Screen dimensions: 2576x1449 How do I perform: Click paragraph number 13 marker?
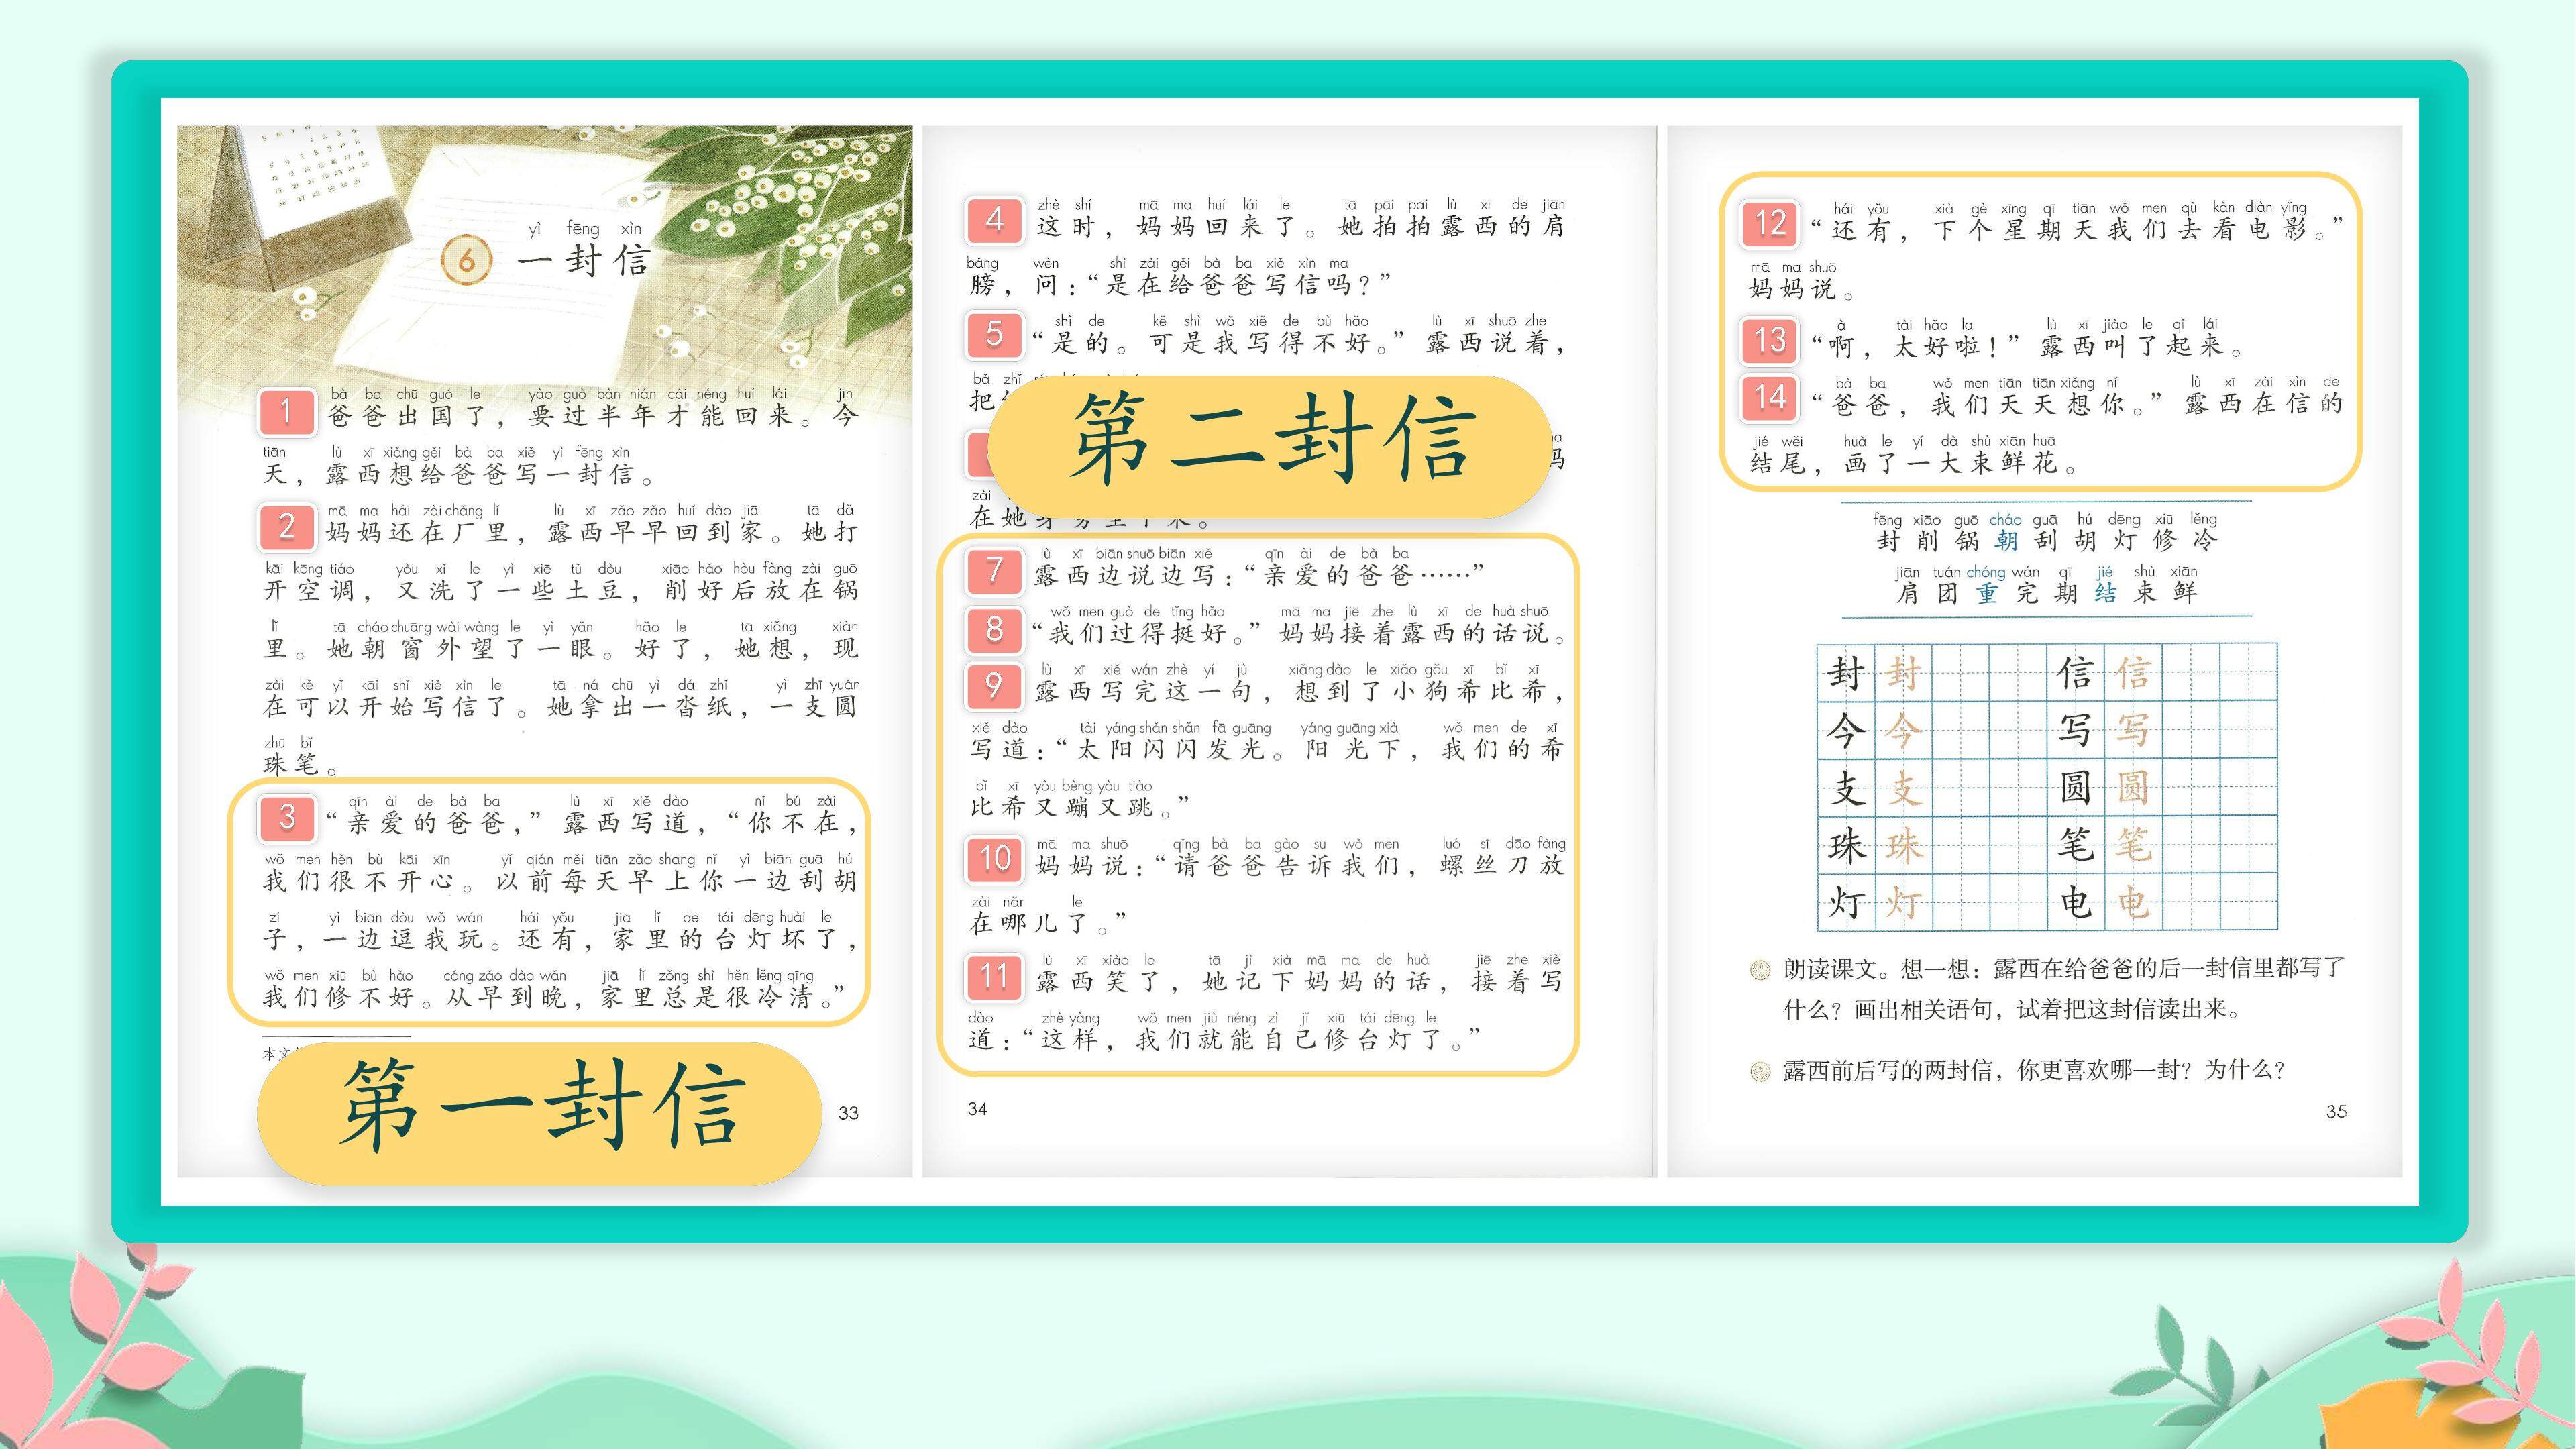pyautogui.click(x=1769, y=341)
